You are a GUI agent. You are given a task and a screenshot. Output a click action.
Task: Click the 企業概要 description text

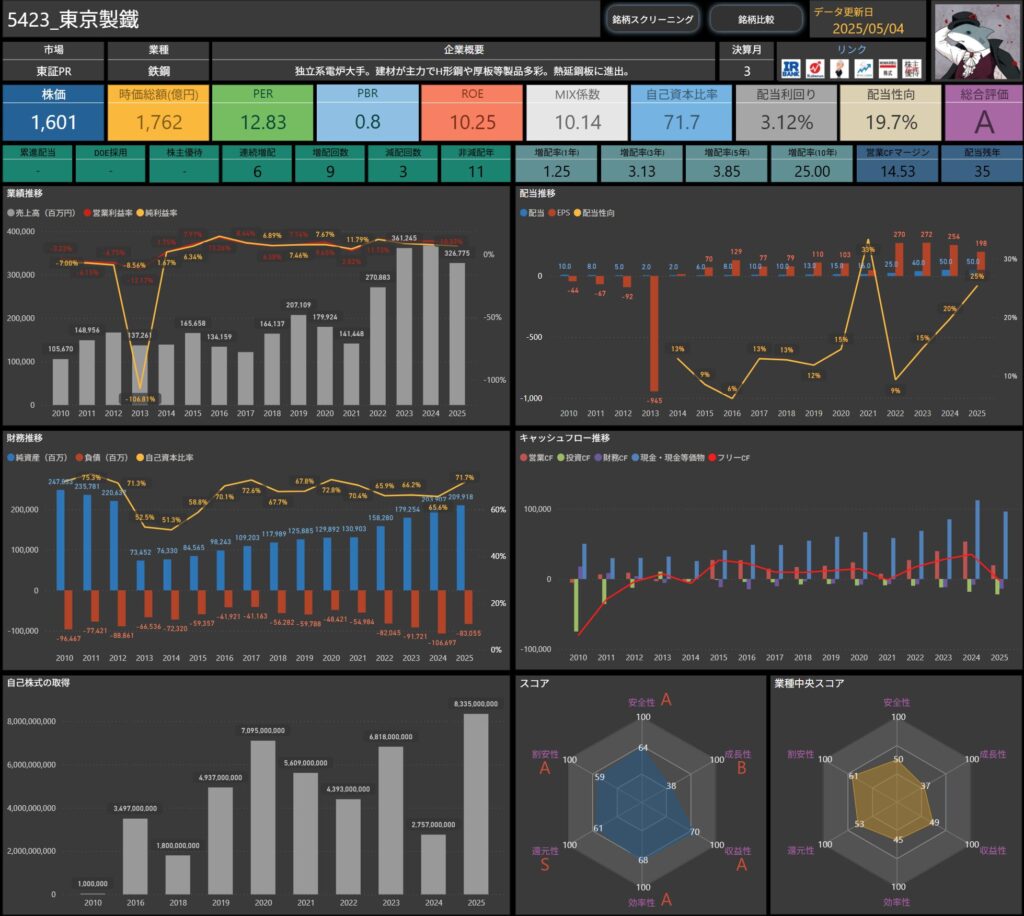[x=463, y=71]
